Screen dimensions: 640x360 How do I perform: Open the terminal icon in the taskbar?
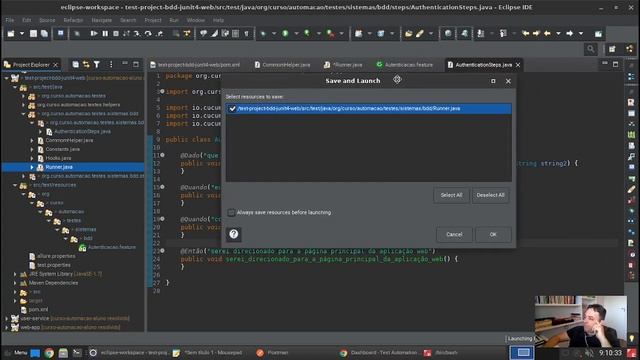(77, 353)
